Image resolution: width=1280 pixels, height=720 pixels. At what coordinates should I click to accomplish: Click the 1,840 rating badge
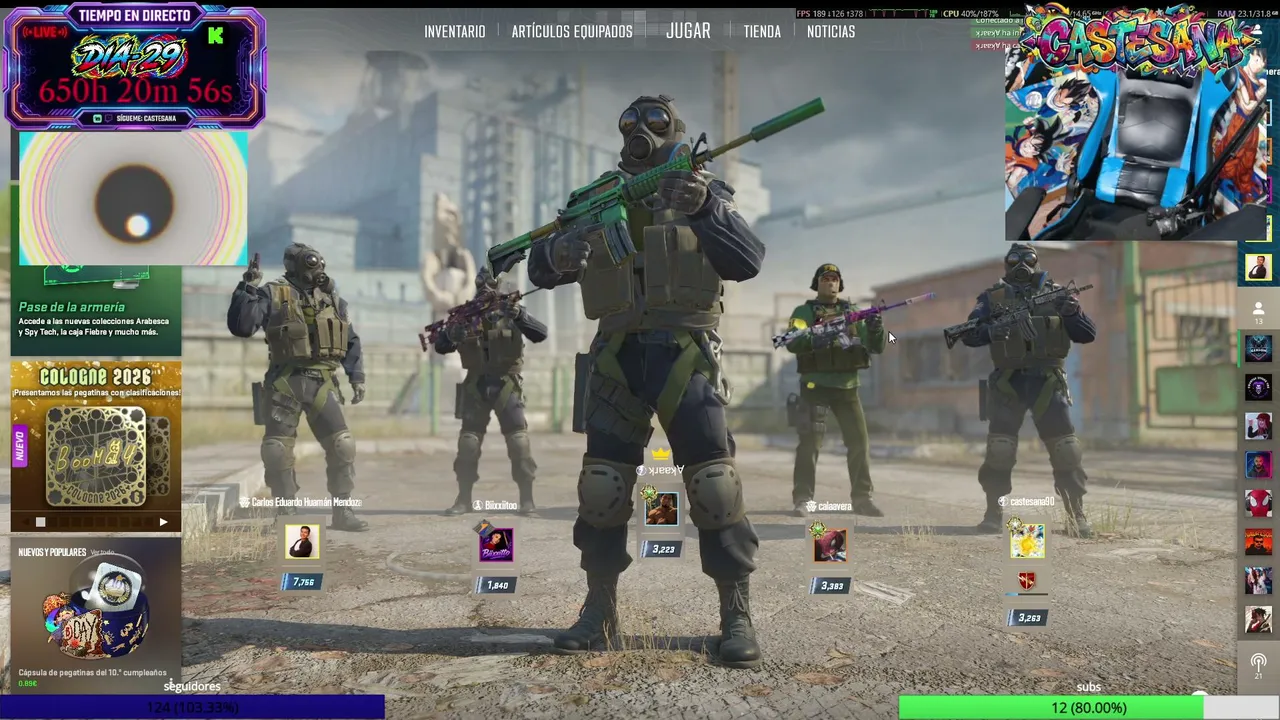coord(495,585)
